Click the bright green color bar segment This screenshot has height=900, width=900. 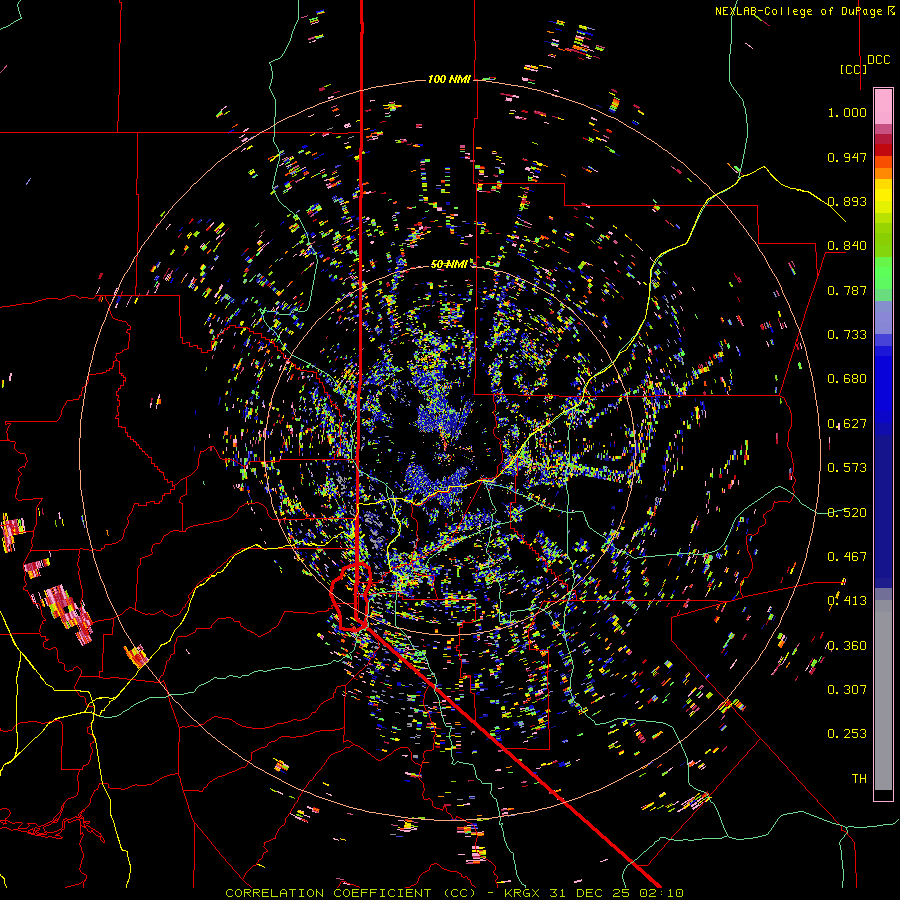tap(883, 273)
